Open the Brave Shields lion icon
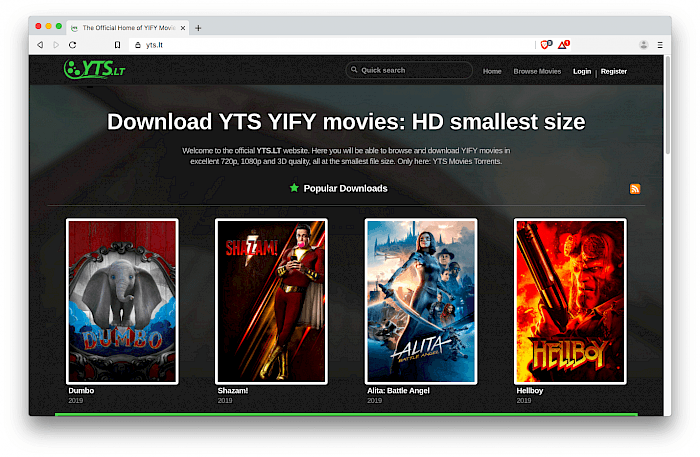The image size is (700, 457). [x=546, y=44]
